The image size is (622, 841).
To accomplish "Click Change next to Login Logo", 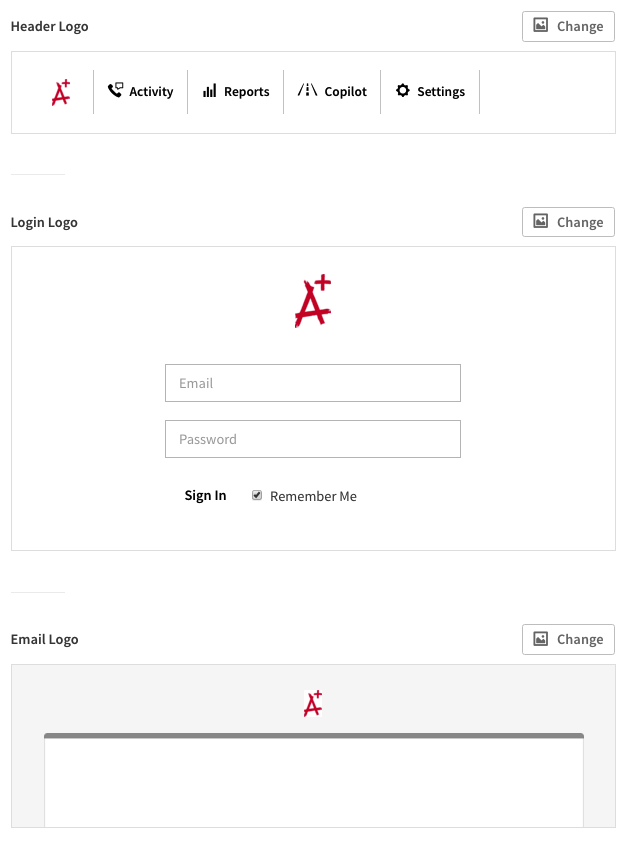I will pyautogui.click(x=568, y=222).
